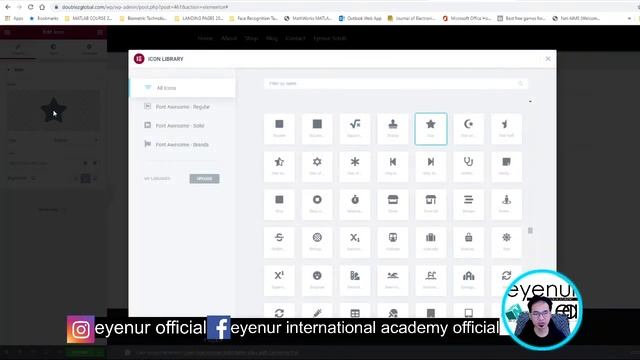Show All Icons category
This screenshot has height=360, width=640.
pyautogui.click(x=182, y=88)
